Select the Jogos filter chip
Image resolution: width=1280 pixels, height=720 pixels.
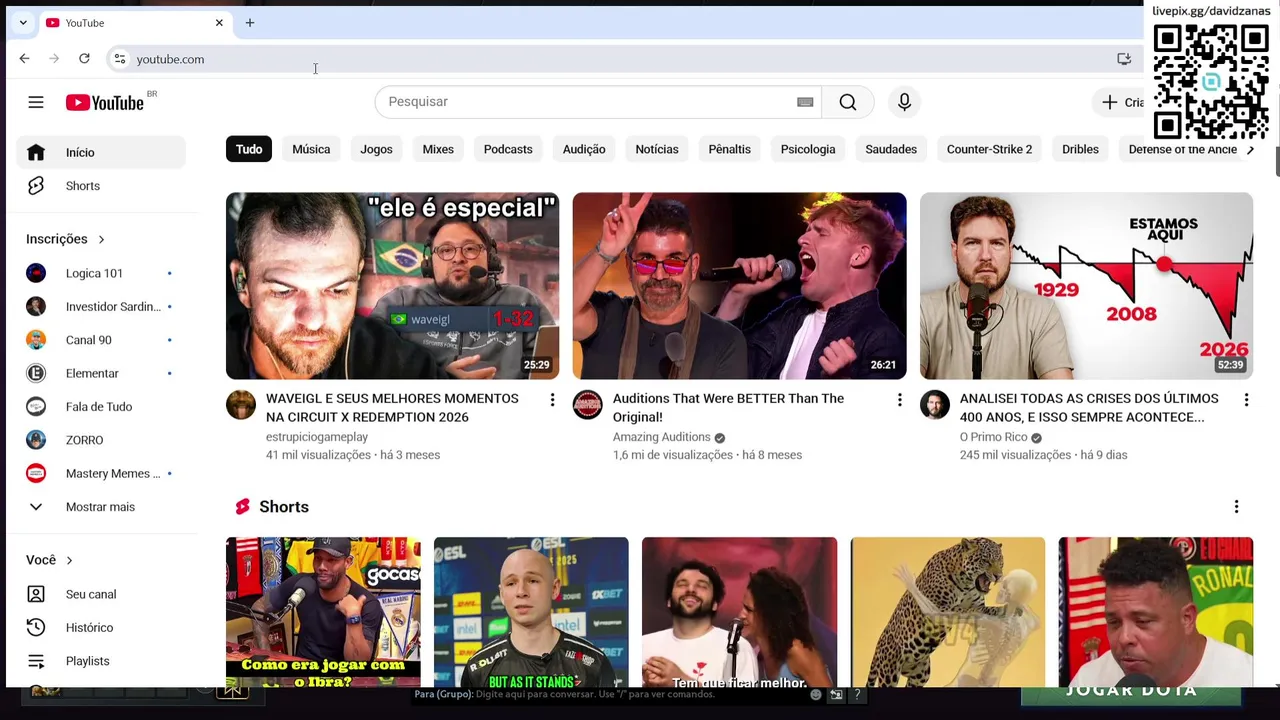(x=376, y=149)
